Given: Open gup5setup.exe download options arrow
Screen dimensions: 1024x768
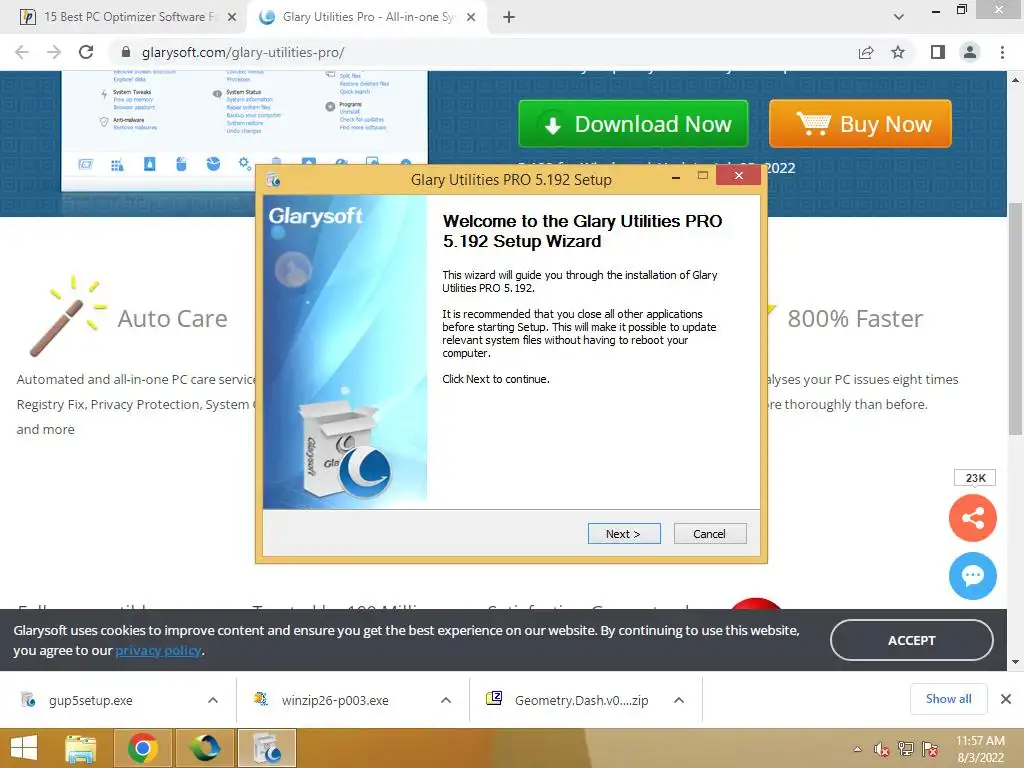Looking at the screenshot, I should pos(213,700).
